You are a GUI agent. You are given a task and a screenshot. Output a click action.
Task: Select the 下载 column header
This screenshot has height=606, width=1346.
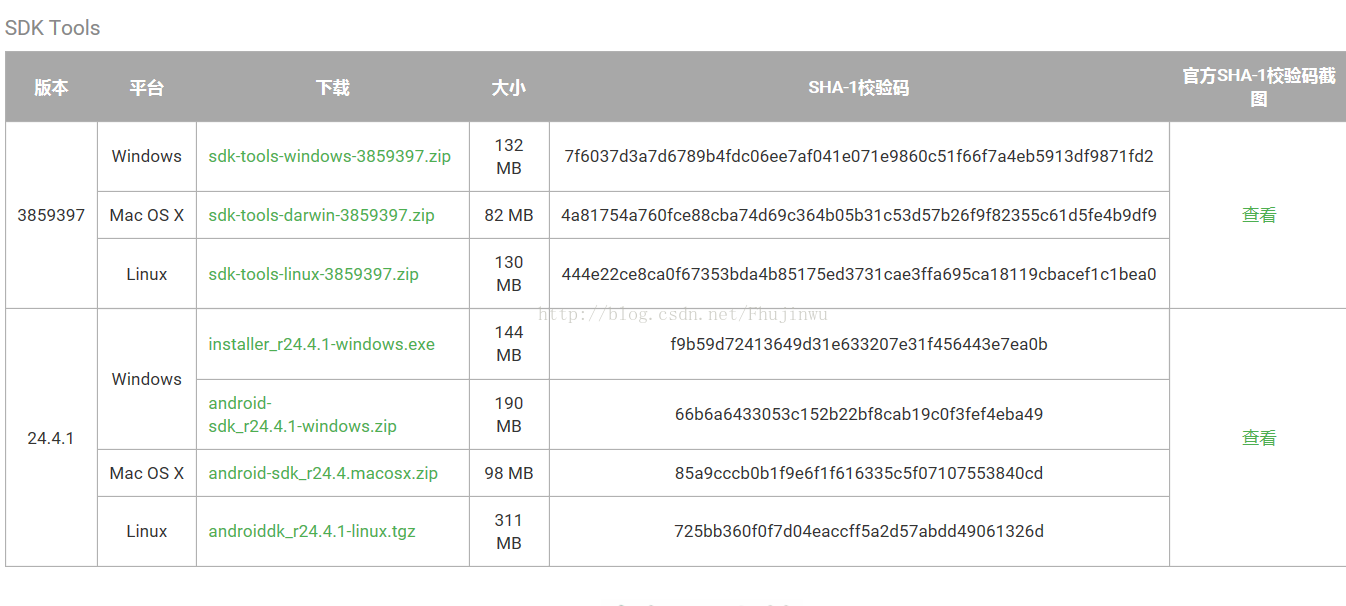coord(332,87)
